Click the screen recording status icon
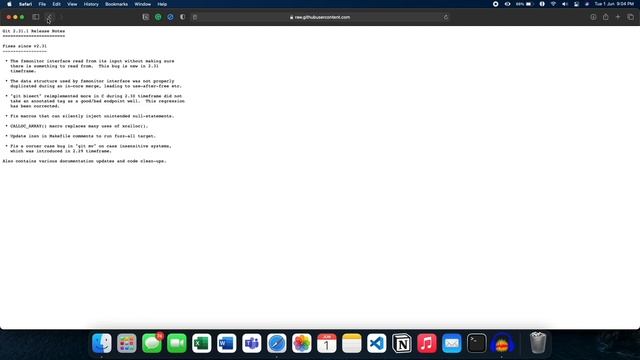The width and height of the screenshot is (640, 360). pyautogui.click(x=496, y=4)
